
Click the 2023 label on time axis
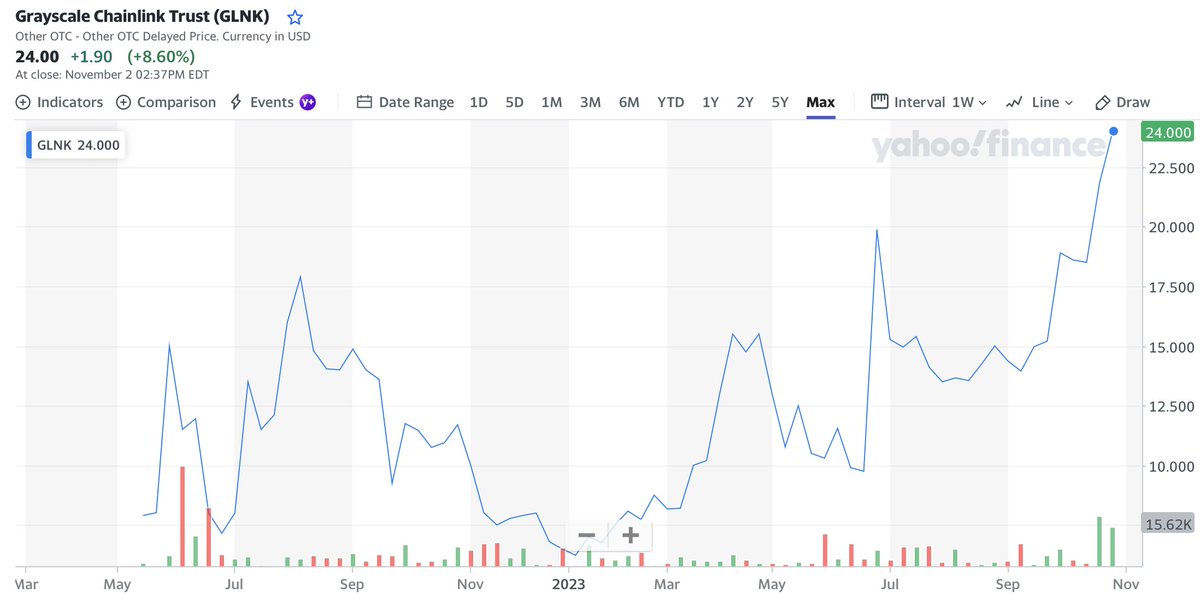(569, 583)
